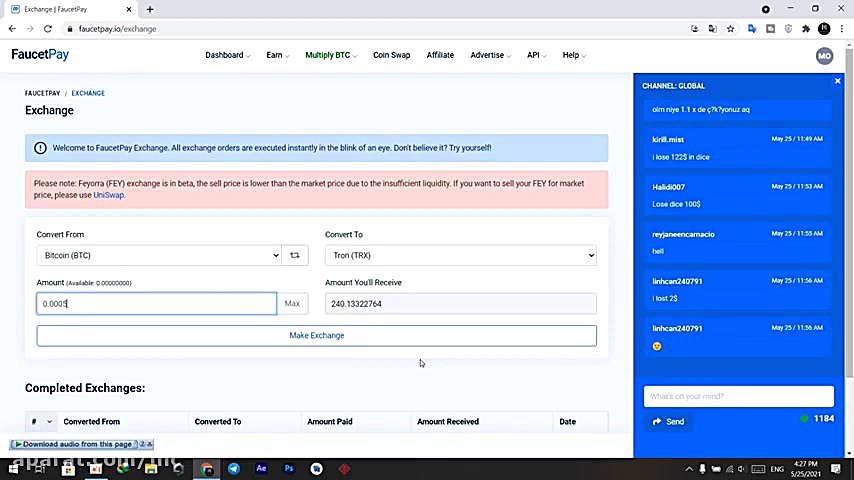Focus the Amount input field
Viewport: 854px width, 480px height.
[x=157, y=303]
